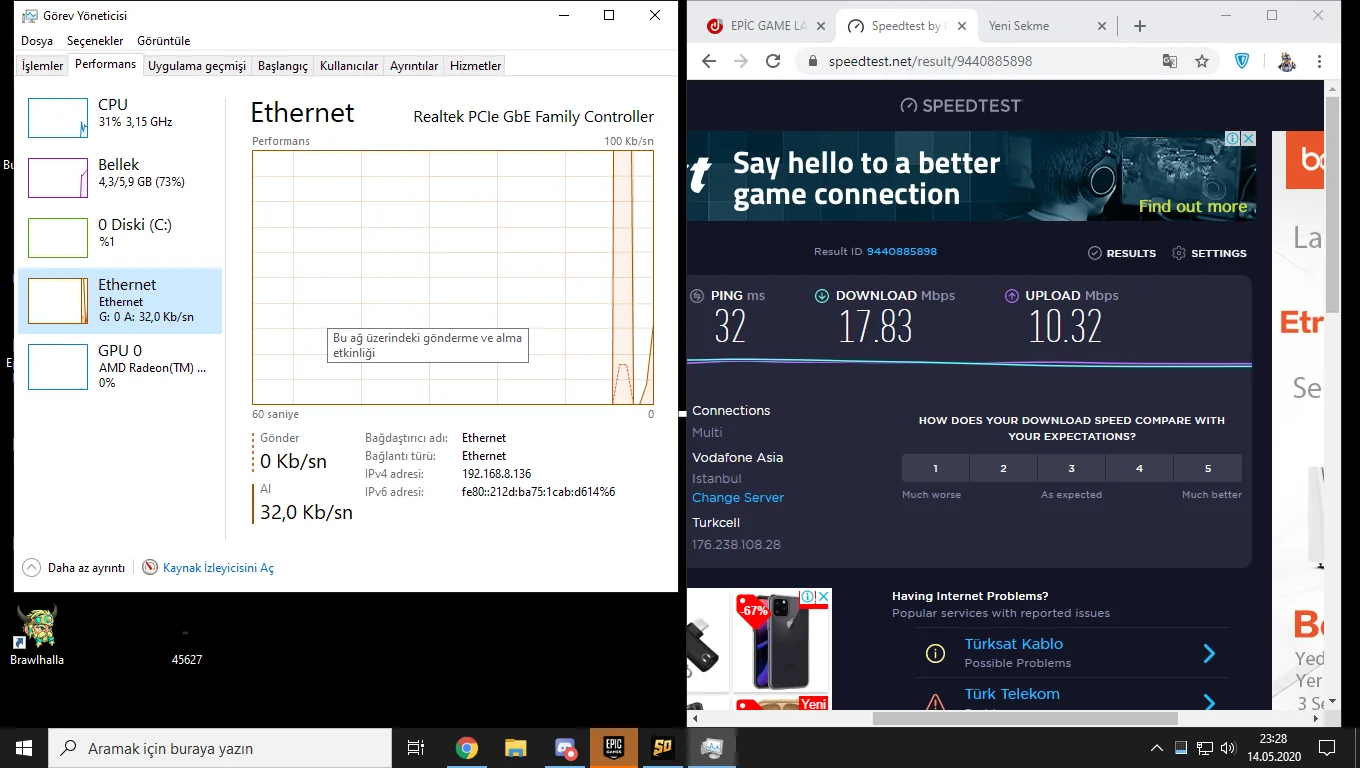Open the Brawlhalla desktop shortcut

click(37, 635)
